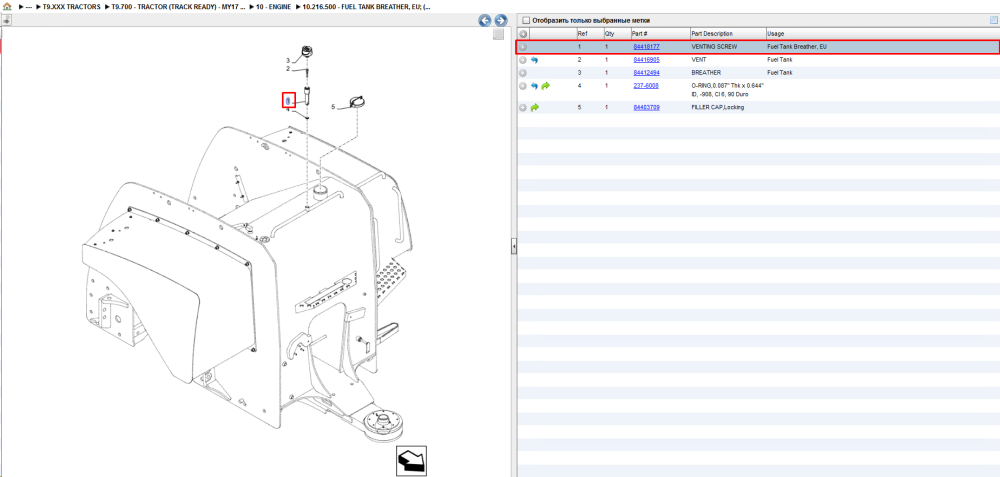This screenshot has height=477, width=1000.
Task: Open part number link 84403709
Action: click(646, 108)
